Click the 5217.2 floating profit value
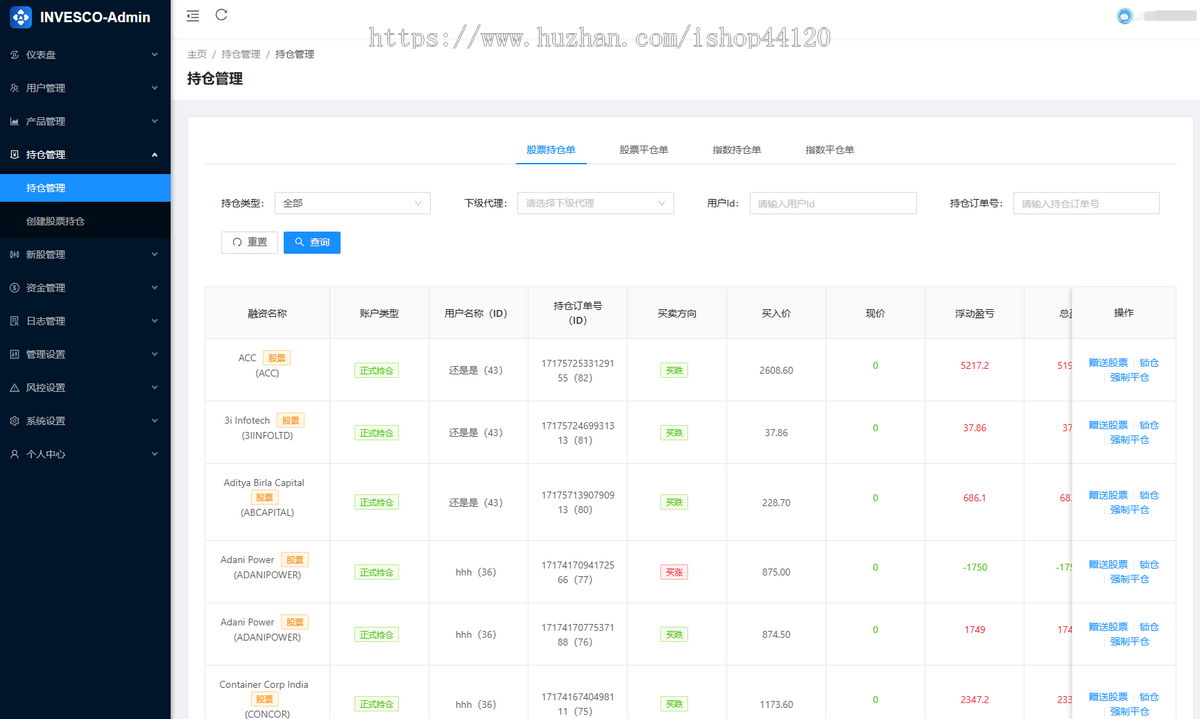Screen dimensions: 1200x719 point(975,365)
